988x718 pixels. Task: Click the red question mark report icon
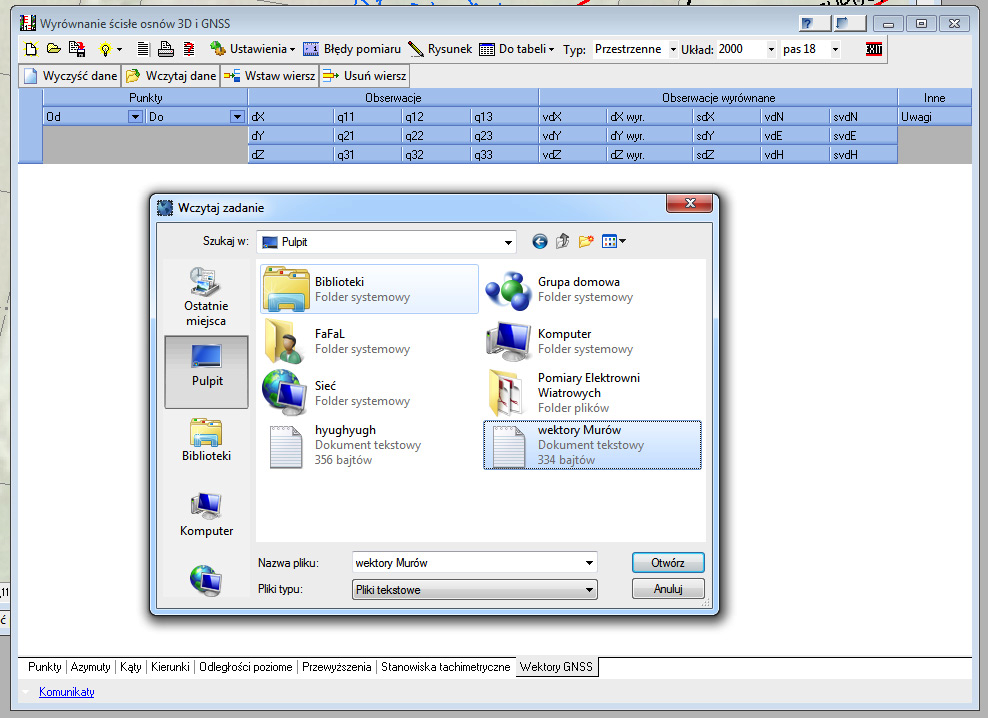point(189,49)
